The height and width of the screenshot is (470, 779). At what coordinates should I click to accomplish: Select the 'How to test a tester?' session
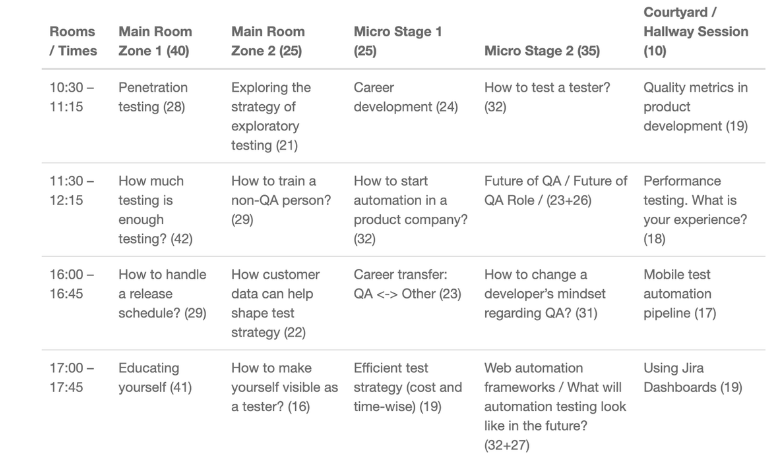pos(547,97)
